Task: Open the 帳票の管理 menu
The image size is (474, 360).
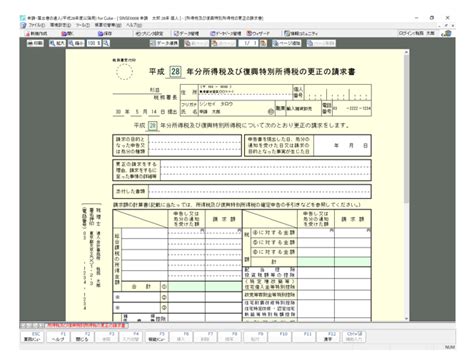Action: coord(108,25)
